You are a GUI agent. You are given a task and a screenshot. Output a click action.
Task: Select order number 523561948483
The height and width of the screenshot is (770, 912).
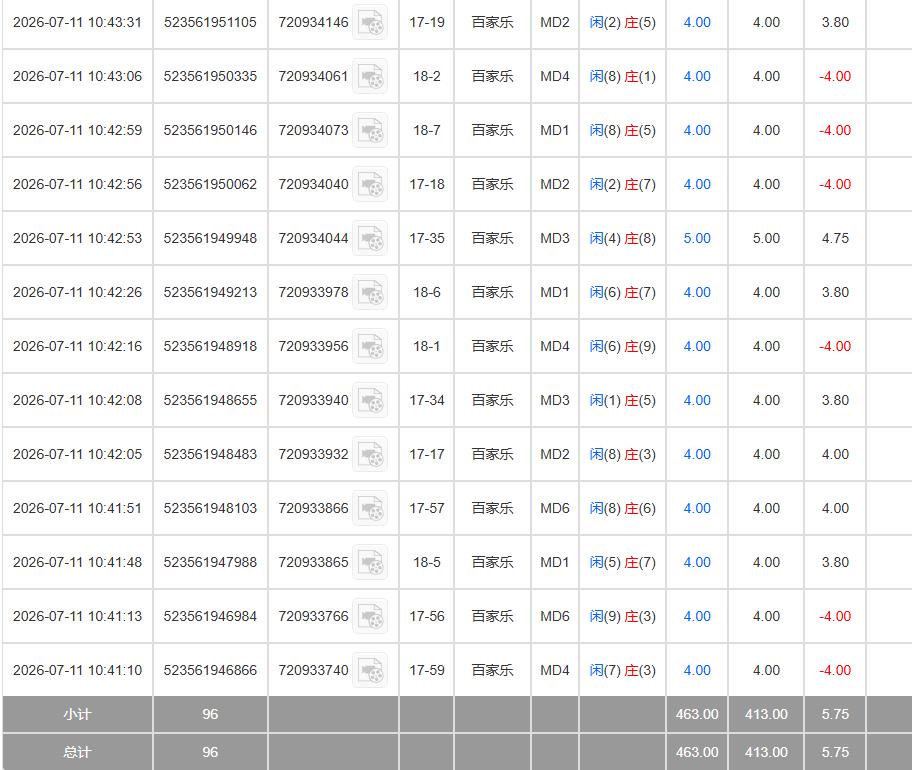pyautogui.click(x=210, y=454)
